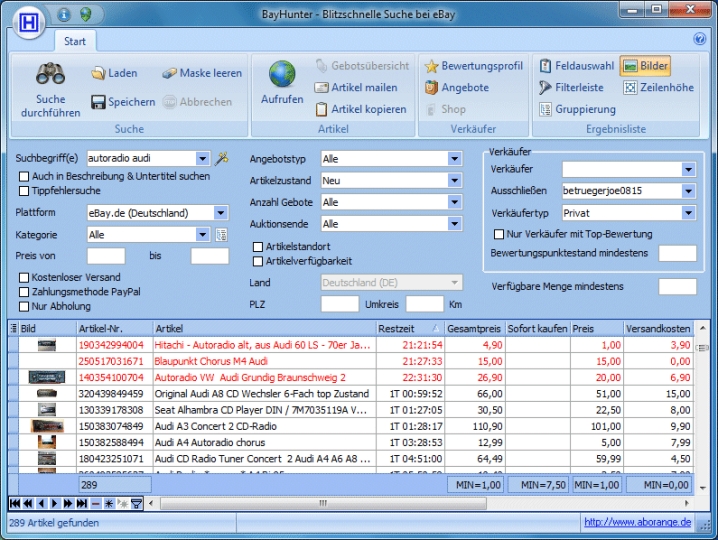Enable the Tippfehlersuche checkbox
Screen dimensions: 718x540
click(24, 191)
